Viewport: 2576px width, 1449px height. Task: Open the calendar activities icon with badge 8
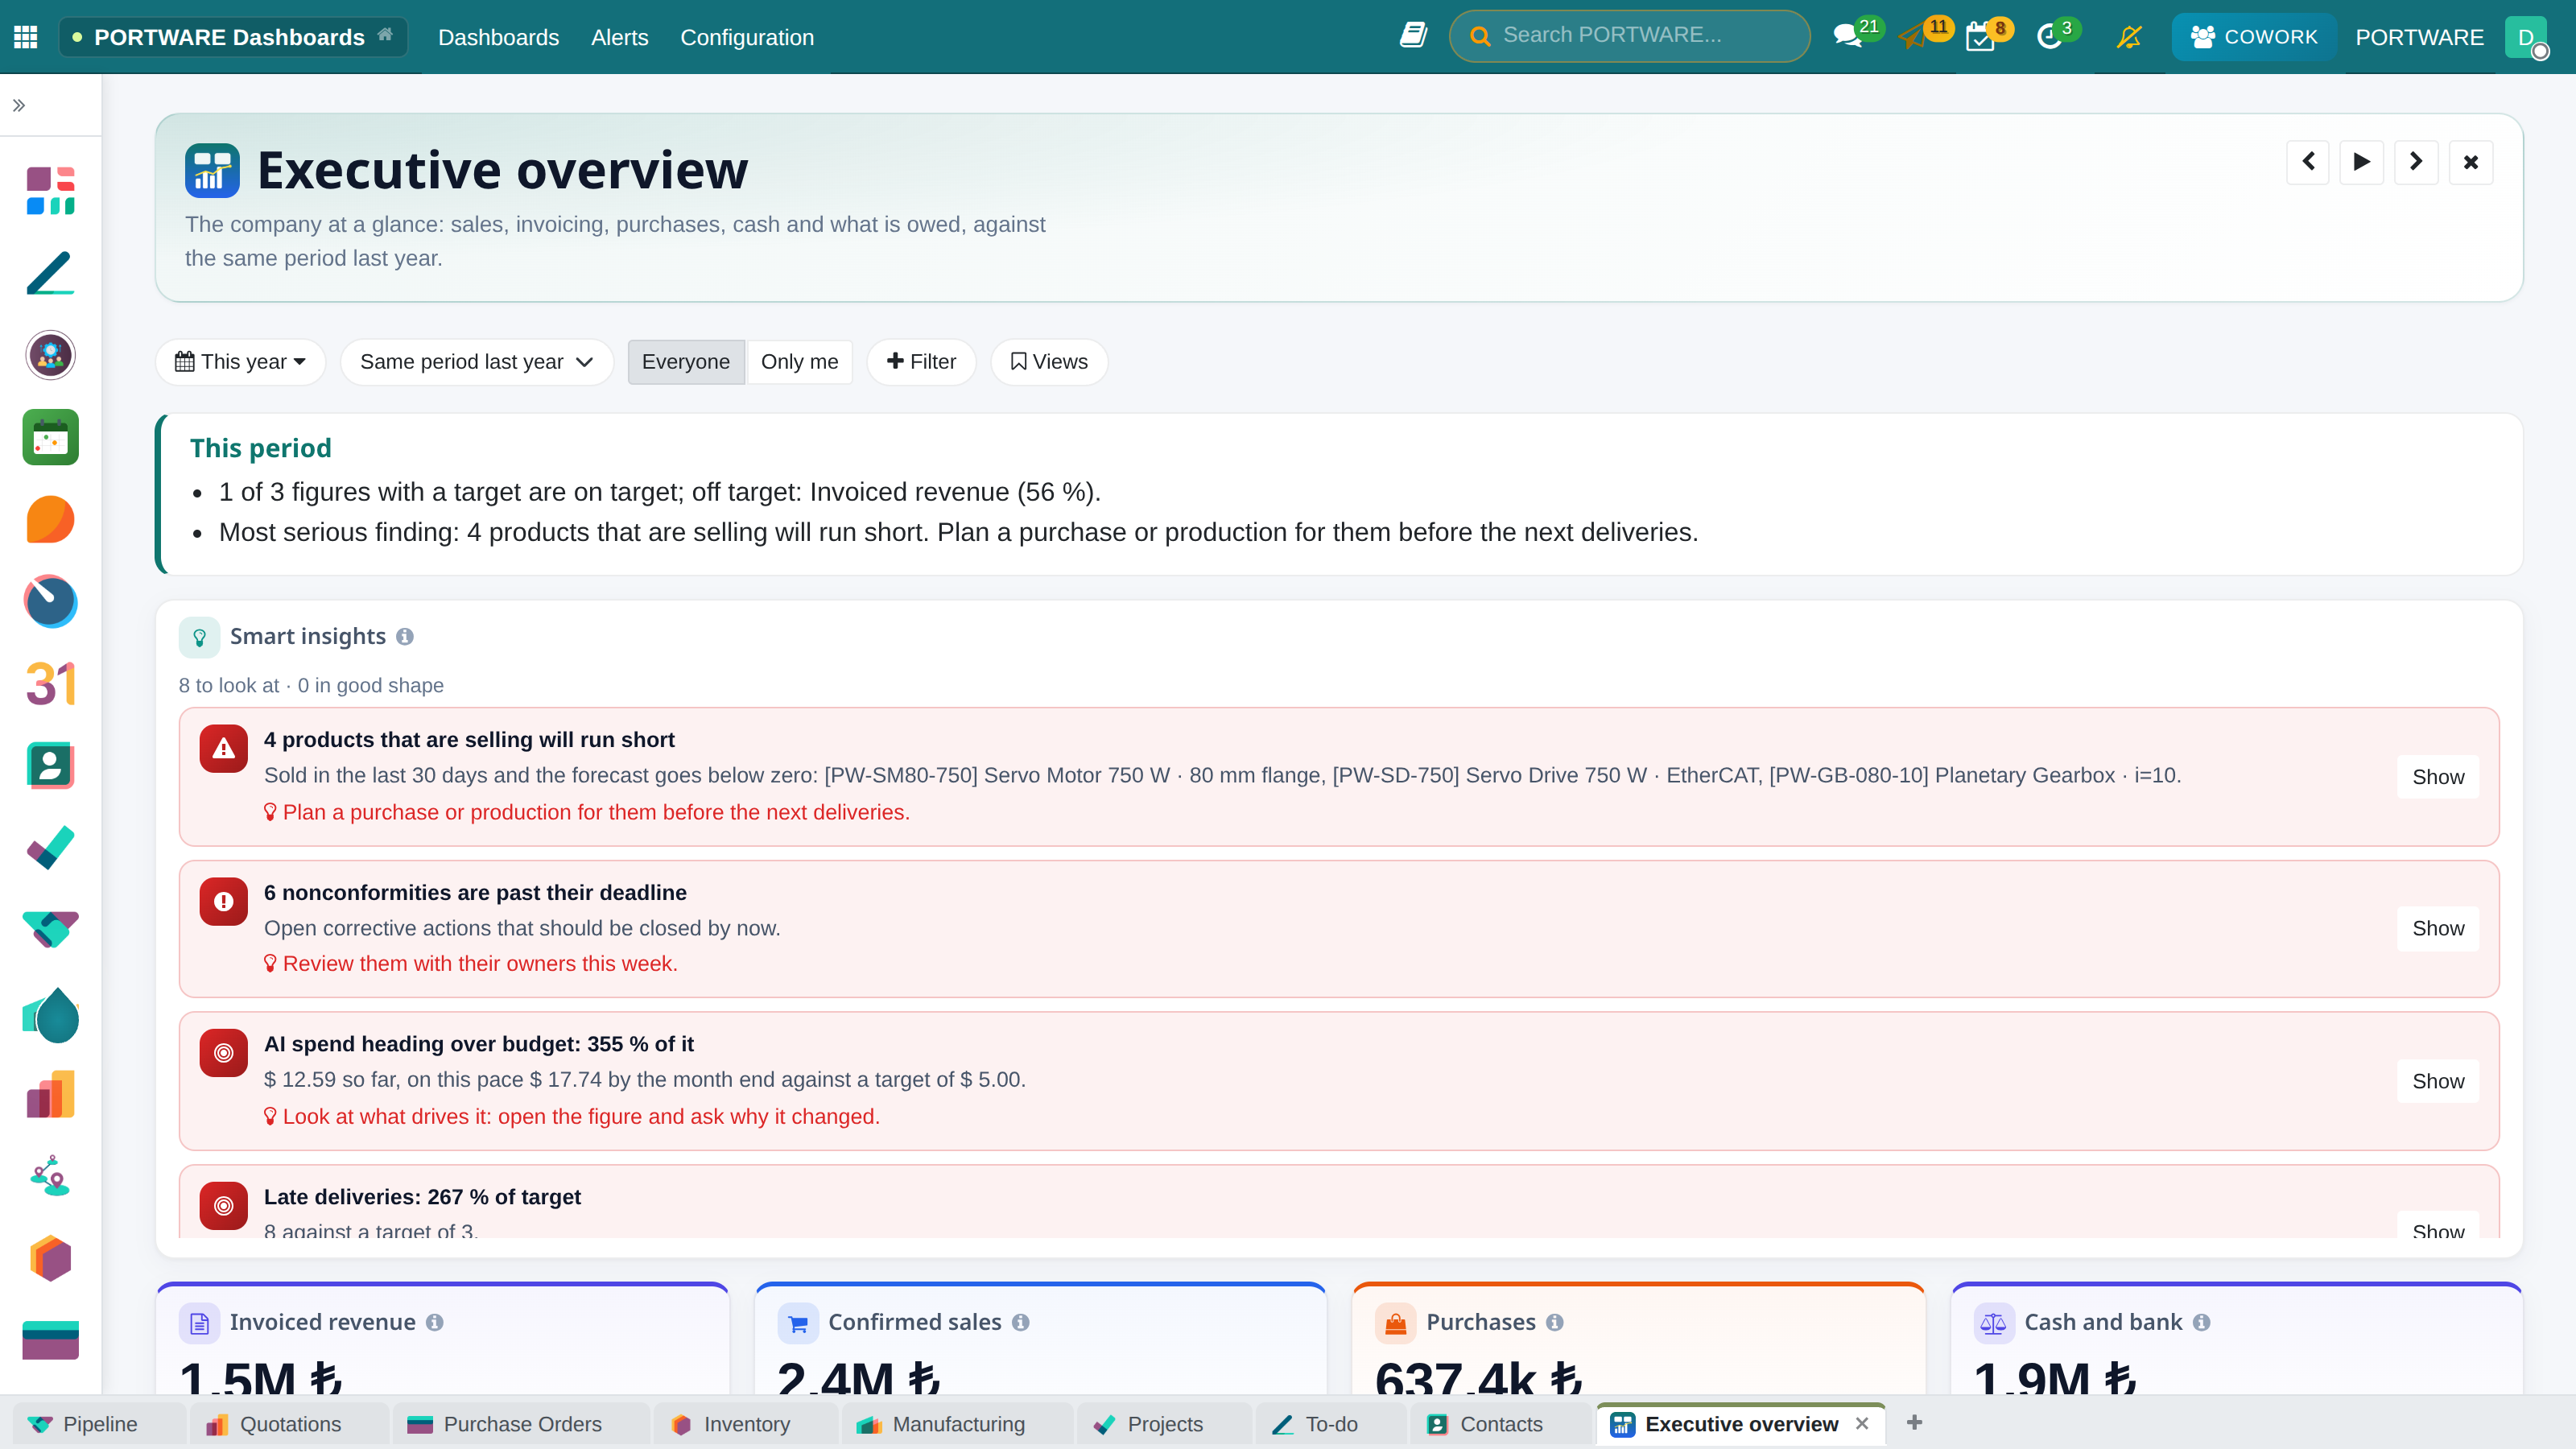coord(1980,37)
